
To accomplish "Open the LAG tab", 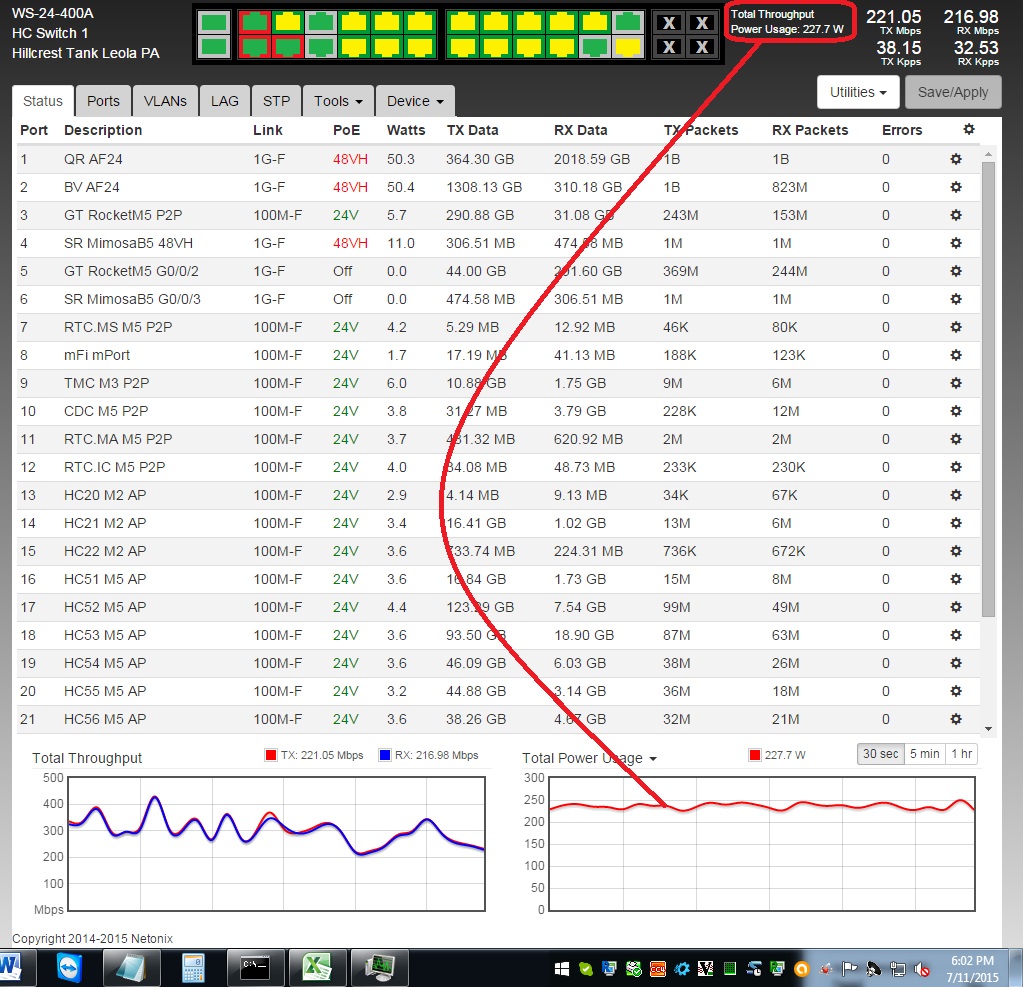I will (224, 101).
